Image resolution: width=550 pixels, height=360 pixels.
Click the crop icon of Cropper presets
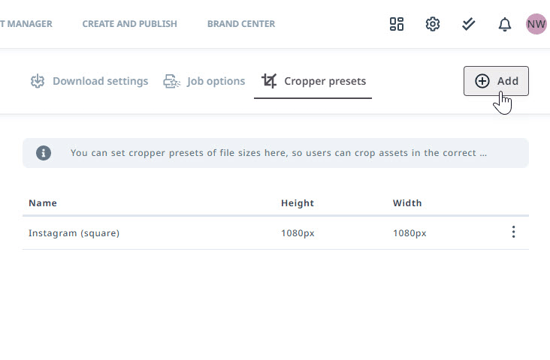pyautogui.click(x=269, y=81)
